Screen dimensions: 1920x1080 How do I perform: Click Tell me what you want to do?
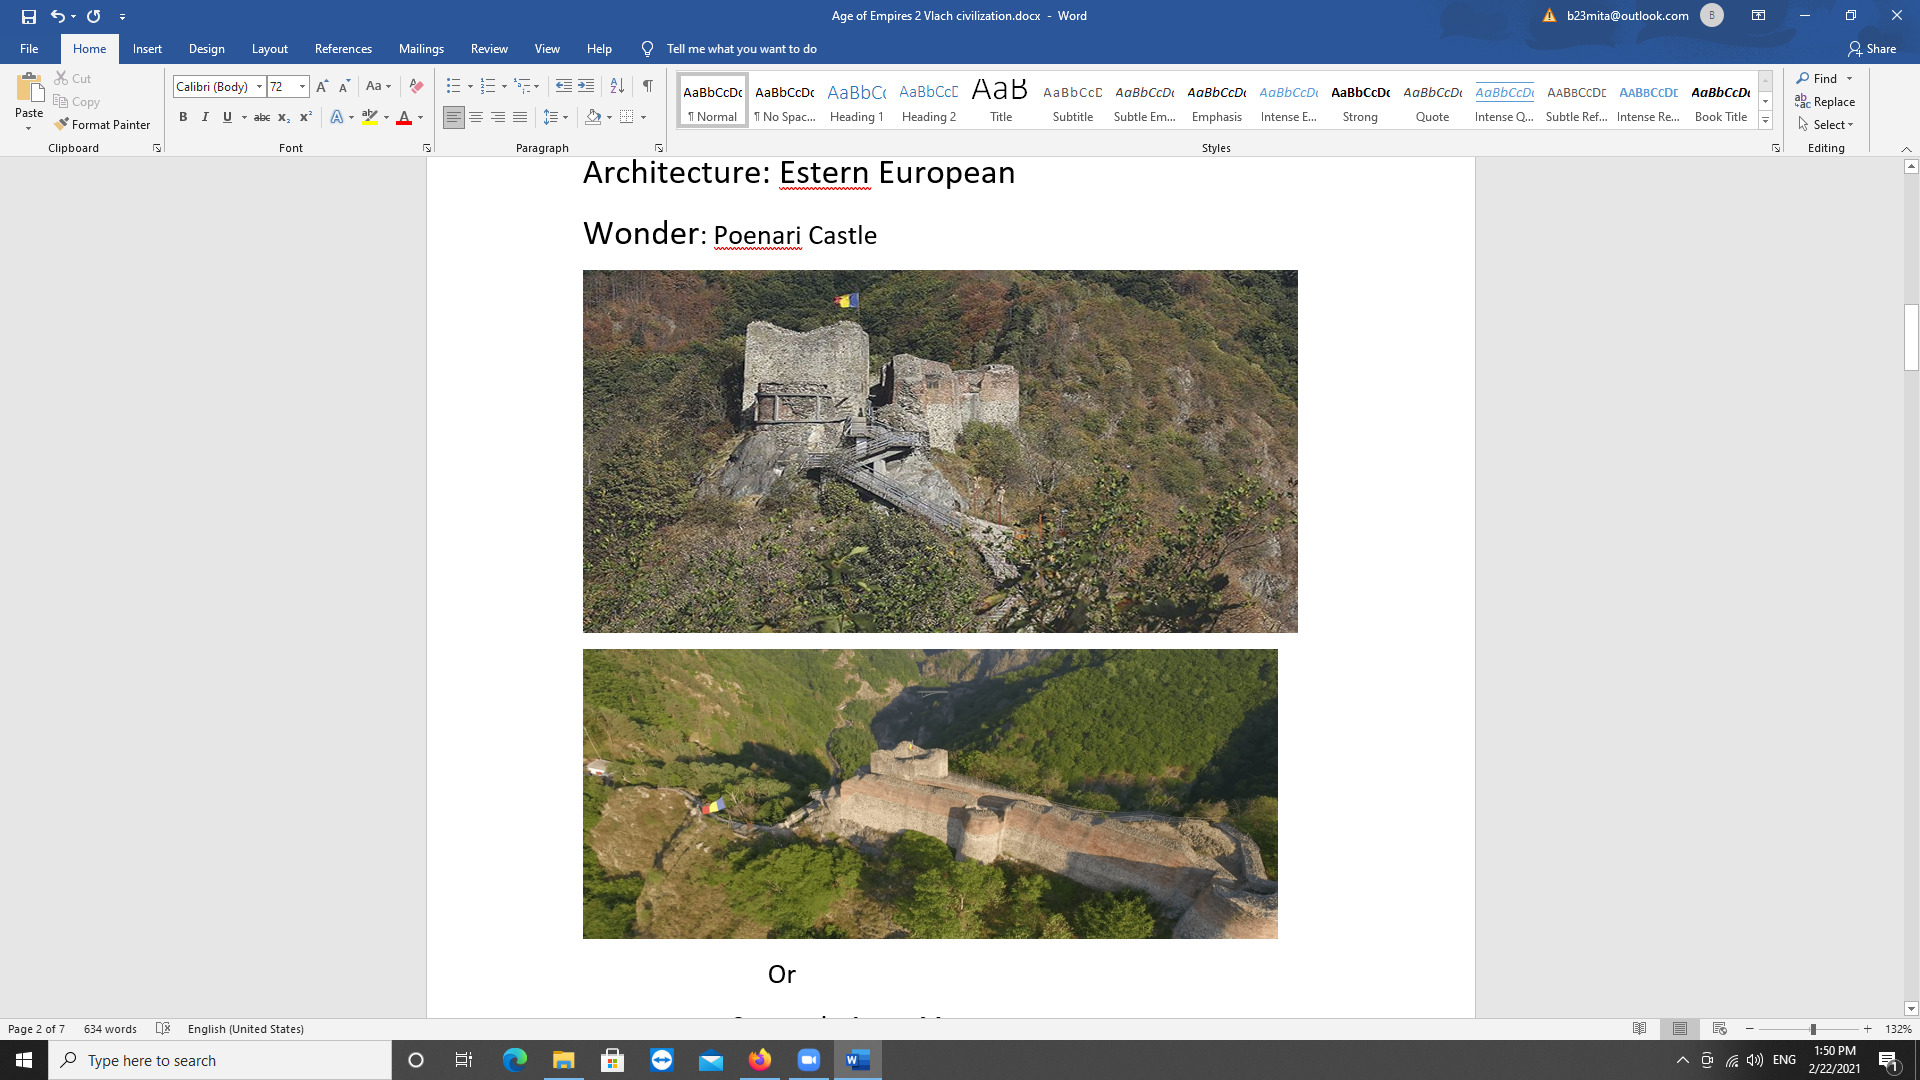click(x=741, y=48)
